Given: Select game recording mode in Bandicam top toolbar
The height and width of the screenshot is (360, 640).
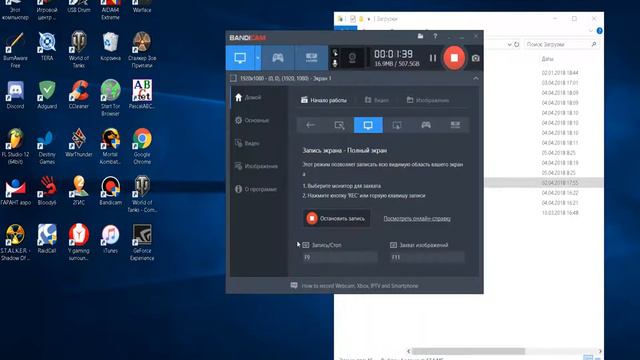Looking at the screenshot, I should pos(278,58).
